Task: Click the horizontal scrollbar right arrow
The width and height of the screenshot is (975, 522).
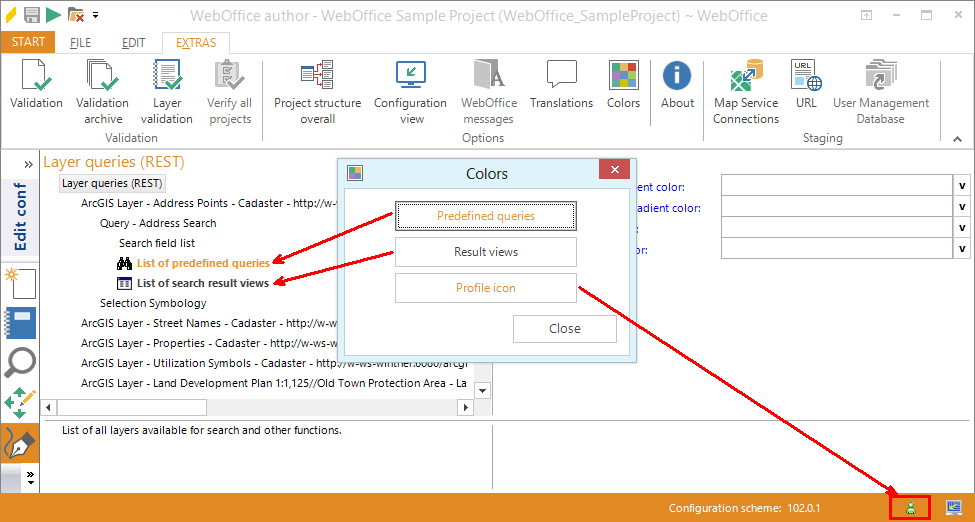Action: [465, 408]
